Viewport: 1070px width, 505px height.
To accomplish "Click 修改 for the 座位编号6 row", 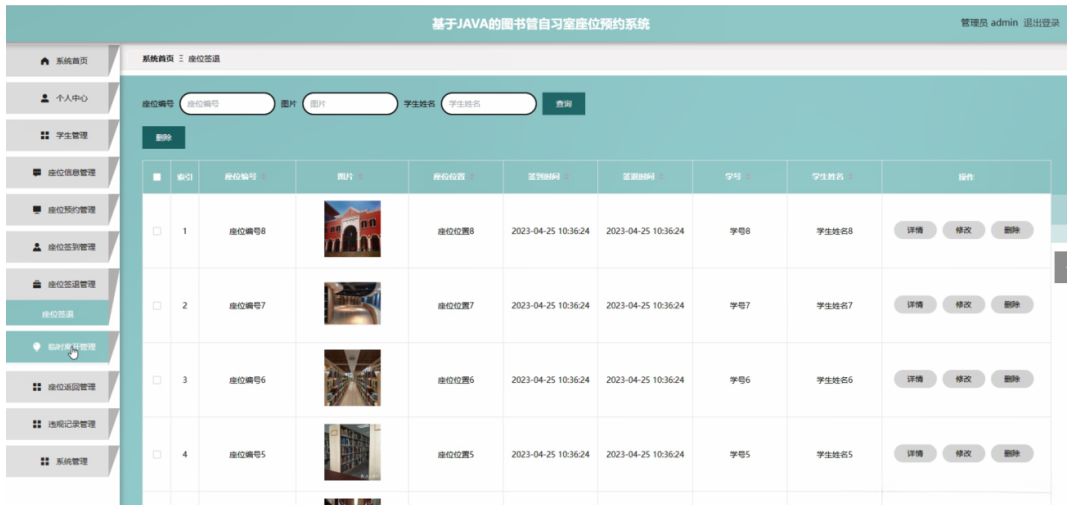I will 964,379.
